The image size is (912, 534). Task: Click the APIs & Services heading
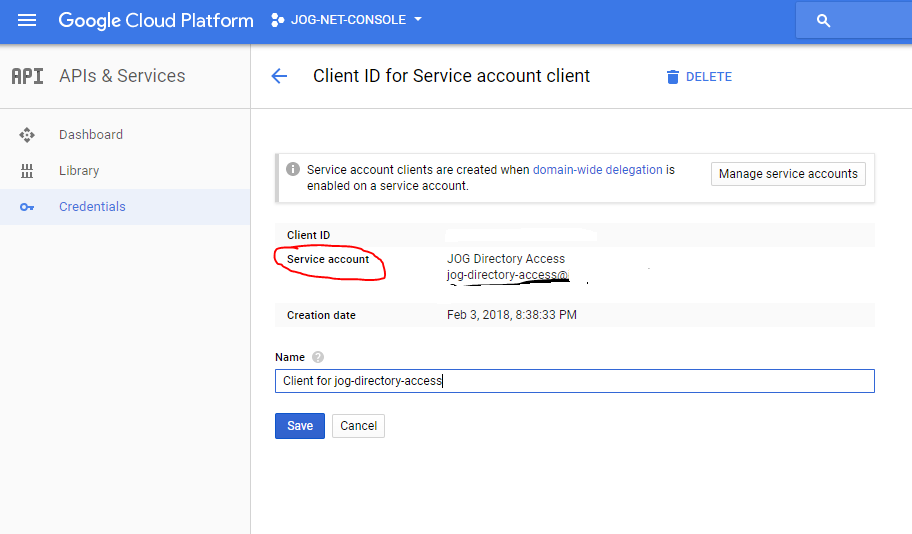tap(122, 76)
